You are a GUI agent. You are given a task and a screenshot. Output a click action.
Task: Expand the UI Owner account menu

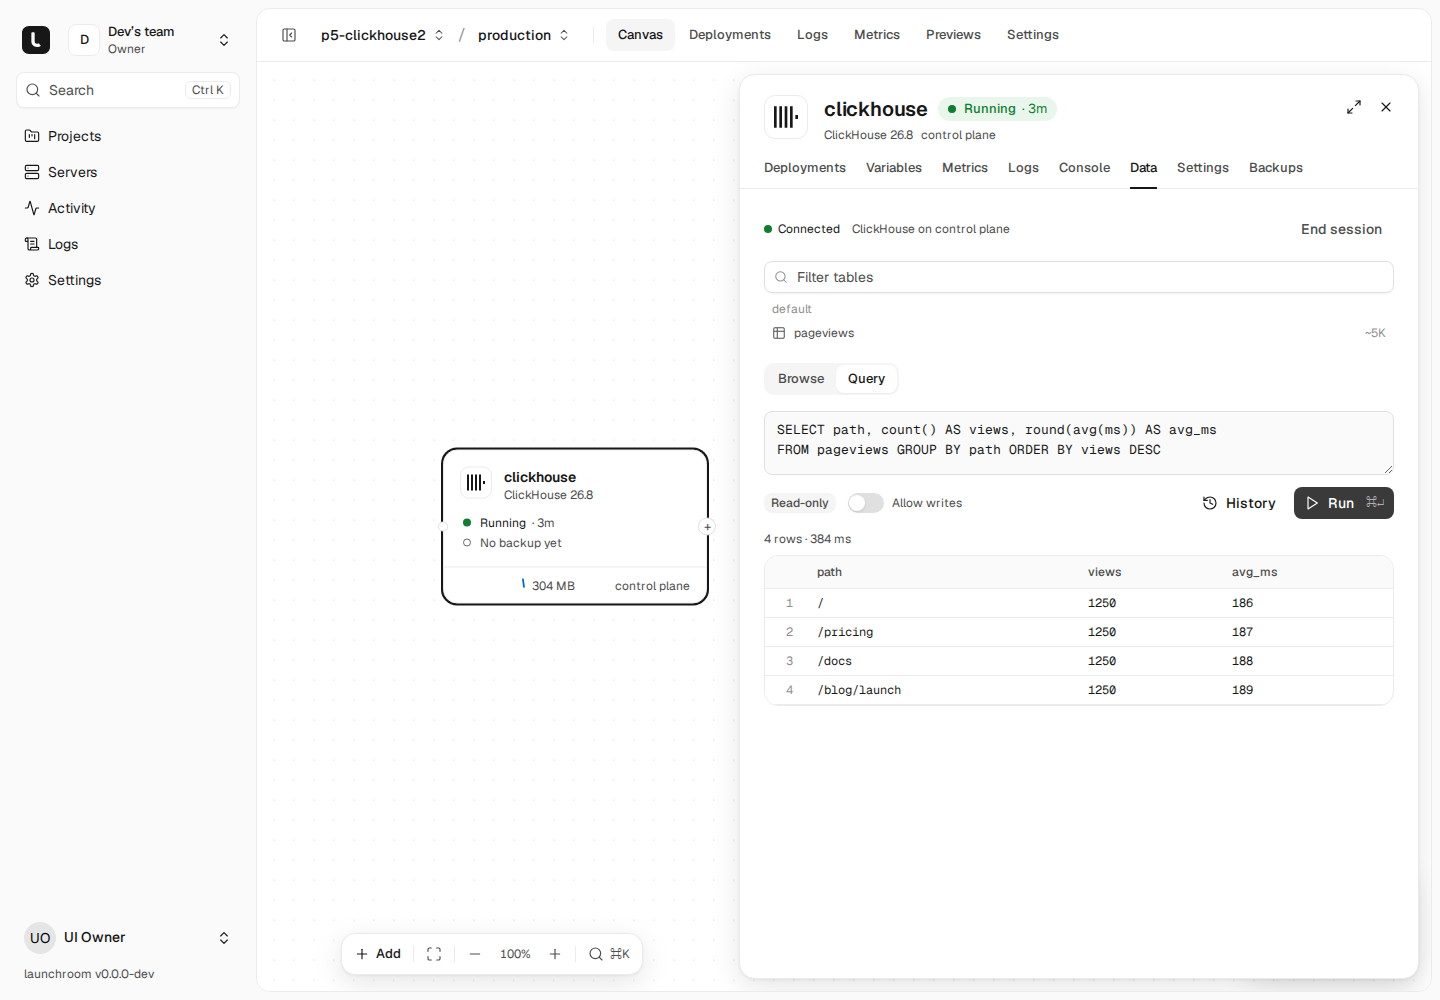pyautogui.click(x=128, y=938)
